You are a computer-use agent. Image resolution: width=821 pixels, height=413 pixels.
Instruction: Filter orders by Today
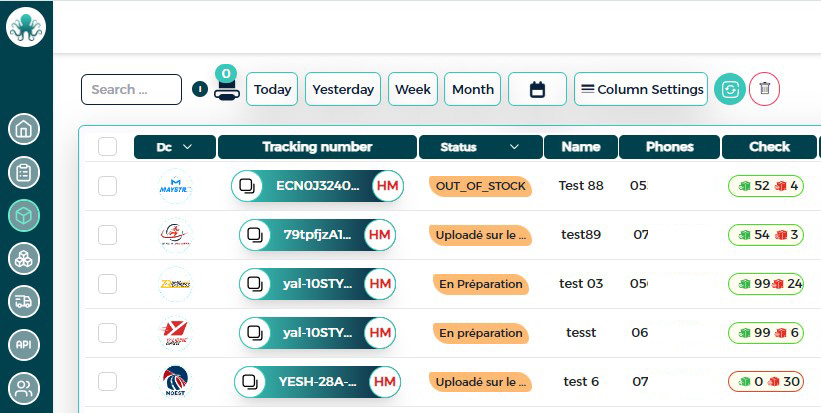click(272, 89)
